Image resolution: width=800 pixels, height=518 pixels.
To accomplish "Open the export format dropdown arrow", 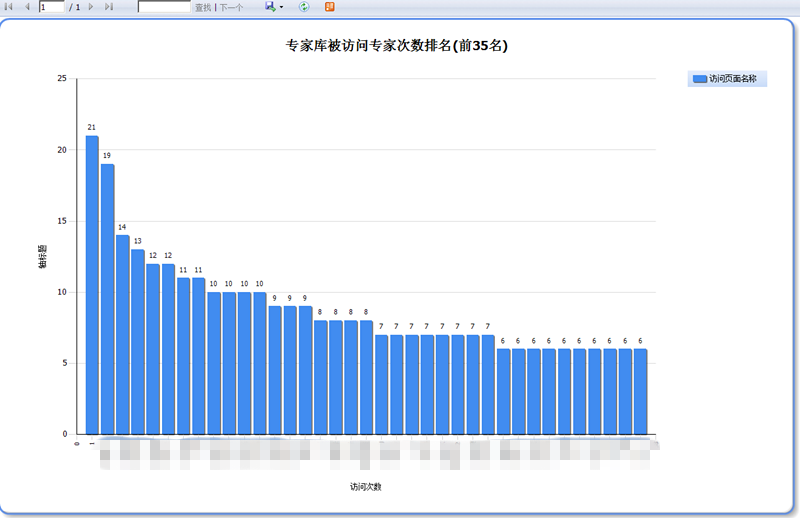I will coord(282,7).
